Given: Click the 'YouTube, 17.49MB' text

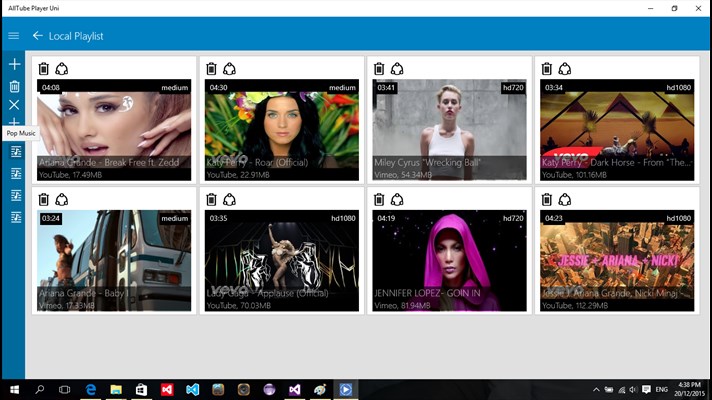Looking at the screenshot, I should coord(70,175).
